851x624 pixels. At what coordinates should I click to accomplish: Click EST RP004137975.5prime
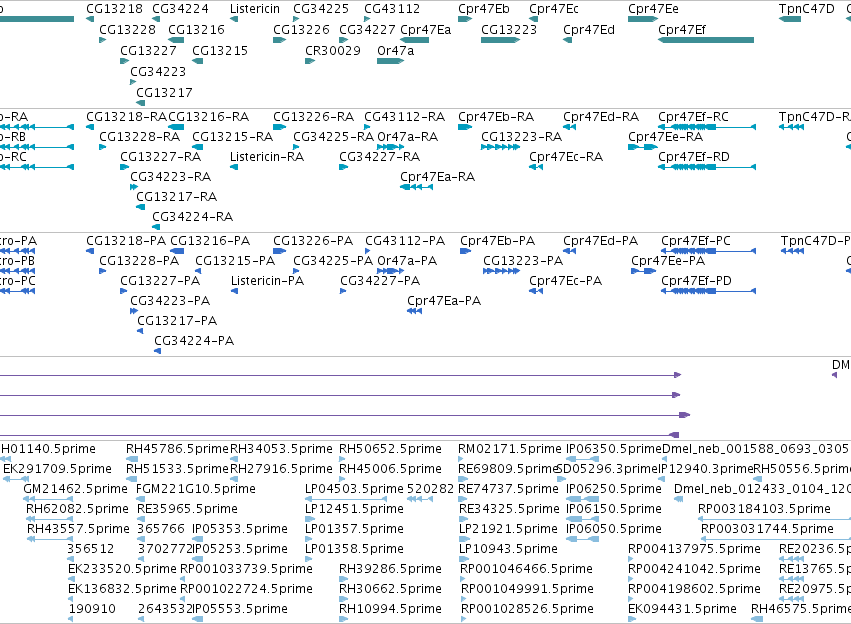click(x=694, y=549)
